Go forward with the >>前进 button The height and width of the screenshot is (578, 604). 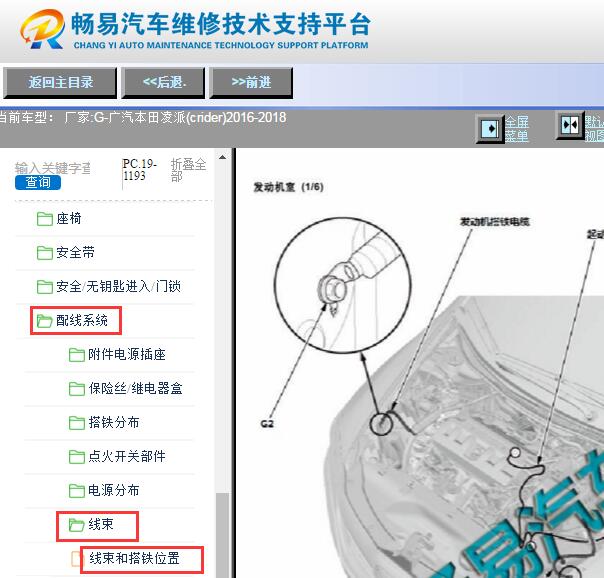pyautogui.click(x=251, y=83)
